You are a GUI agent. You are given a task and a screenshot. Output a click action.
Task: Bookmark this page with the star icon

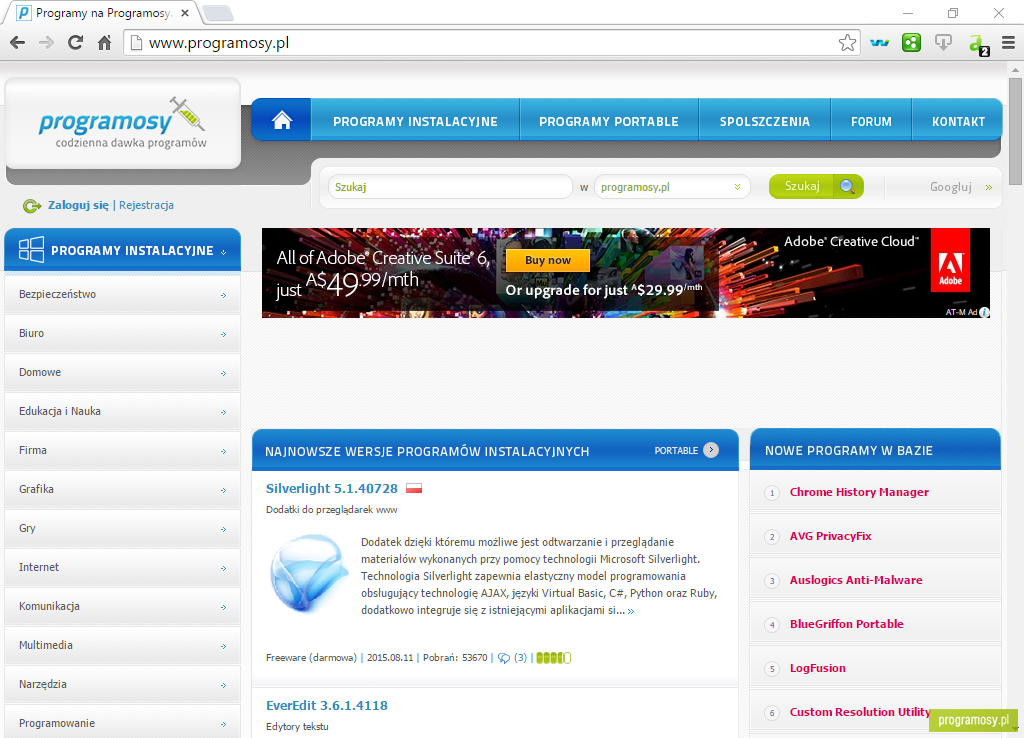pyautogui.click(x=847, y=43)
